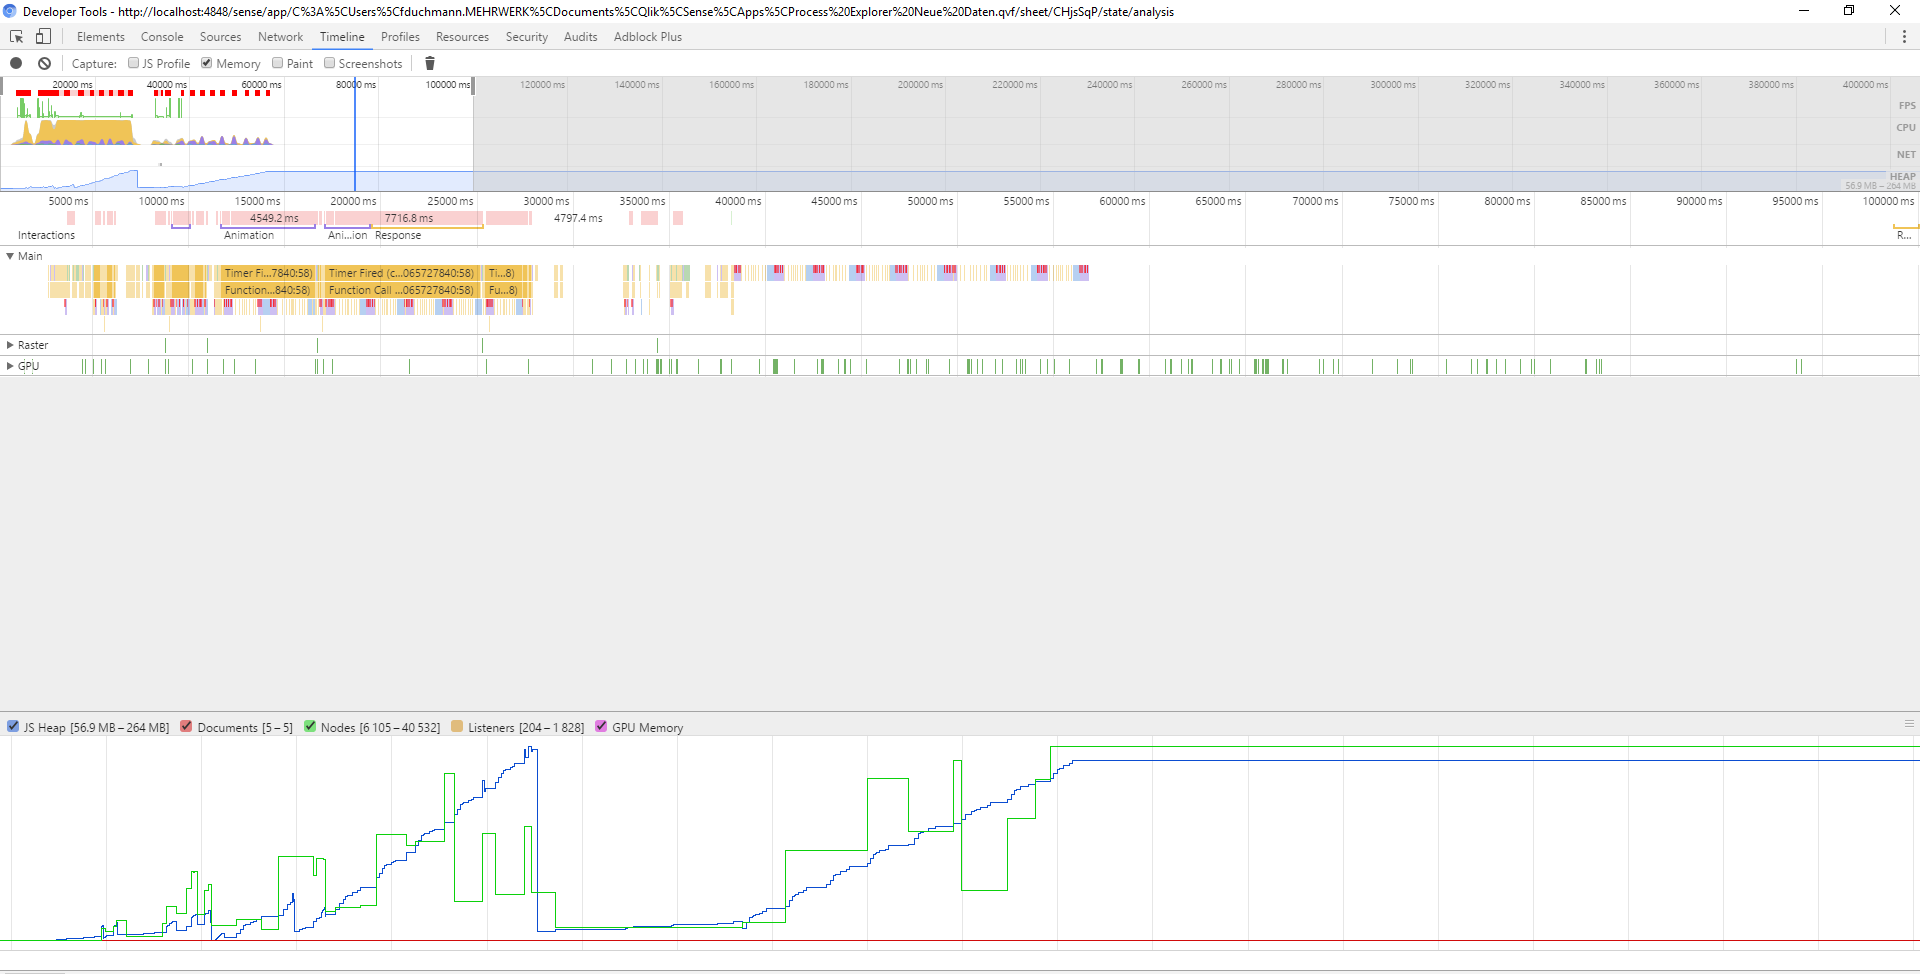Expand the Raster section
This screenshot has width=1920, height=974.
(10, 345)
